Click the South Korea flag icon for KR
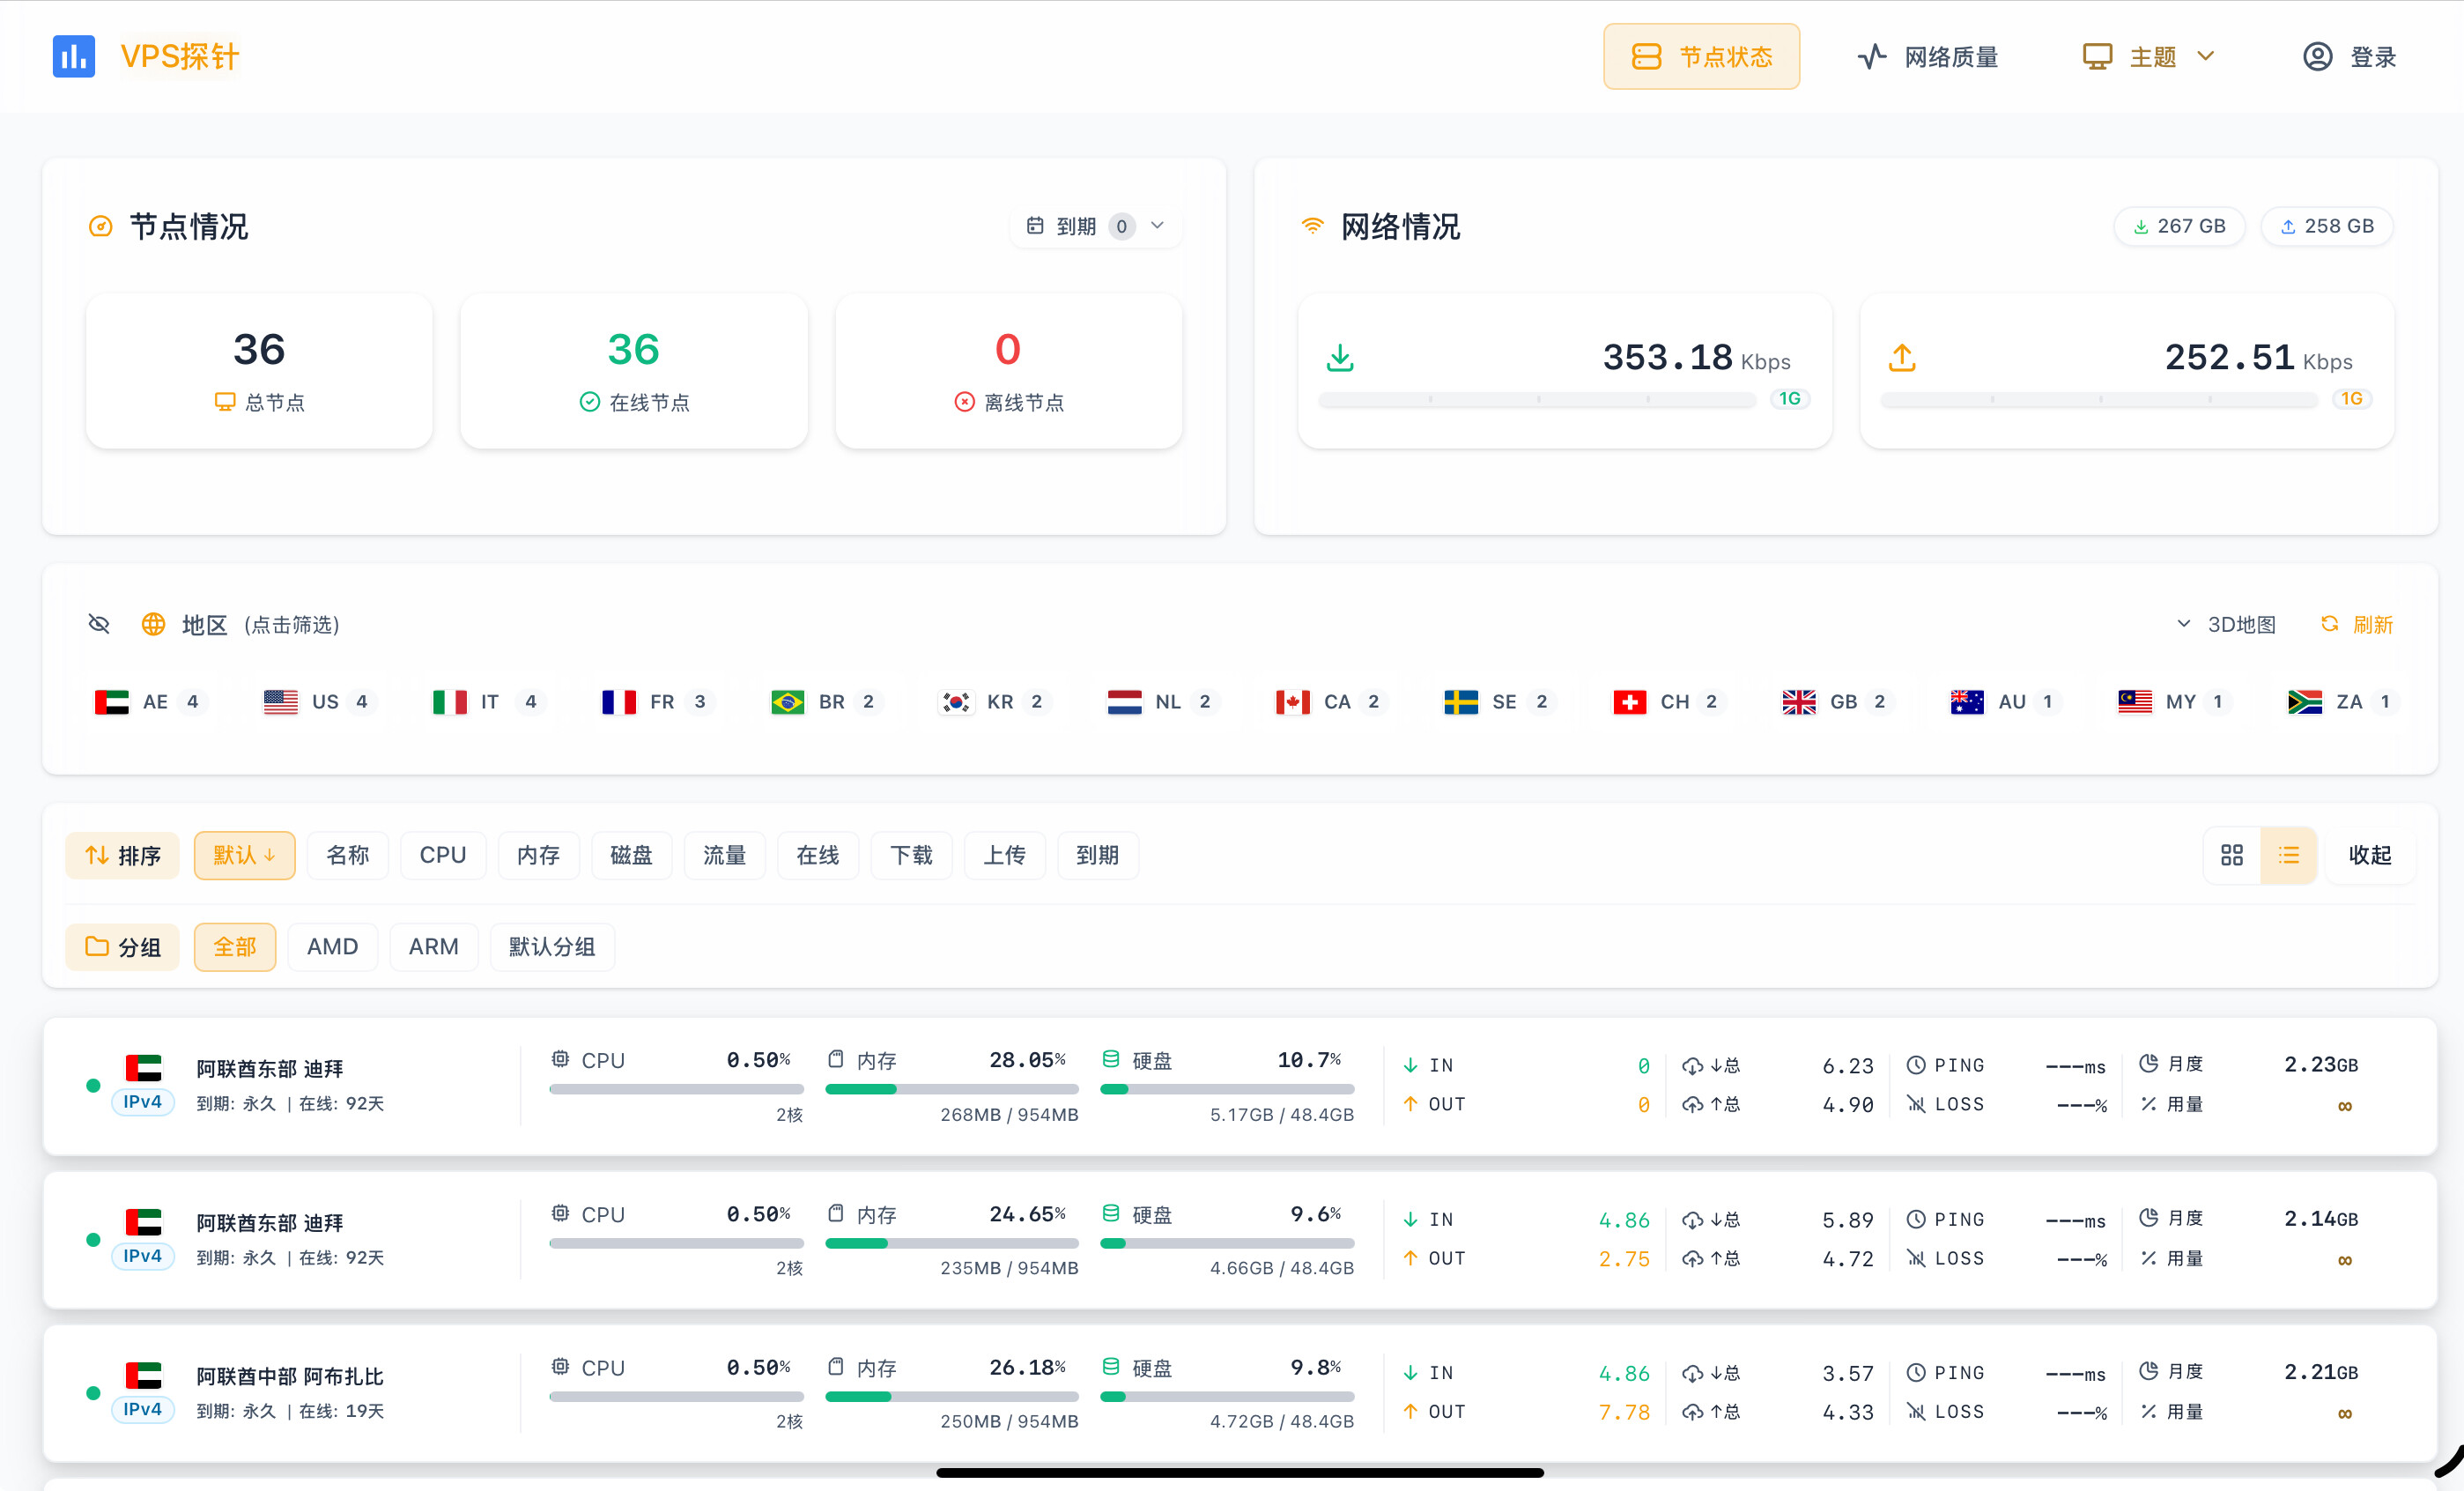 tap(956, 702)
